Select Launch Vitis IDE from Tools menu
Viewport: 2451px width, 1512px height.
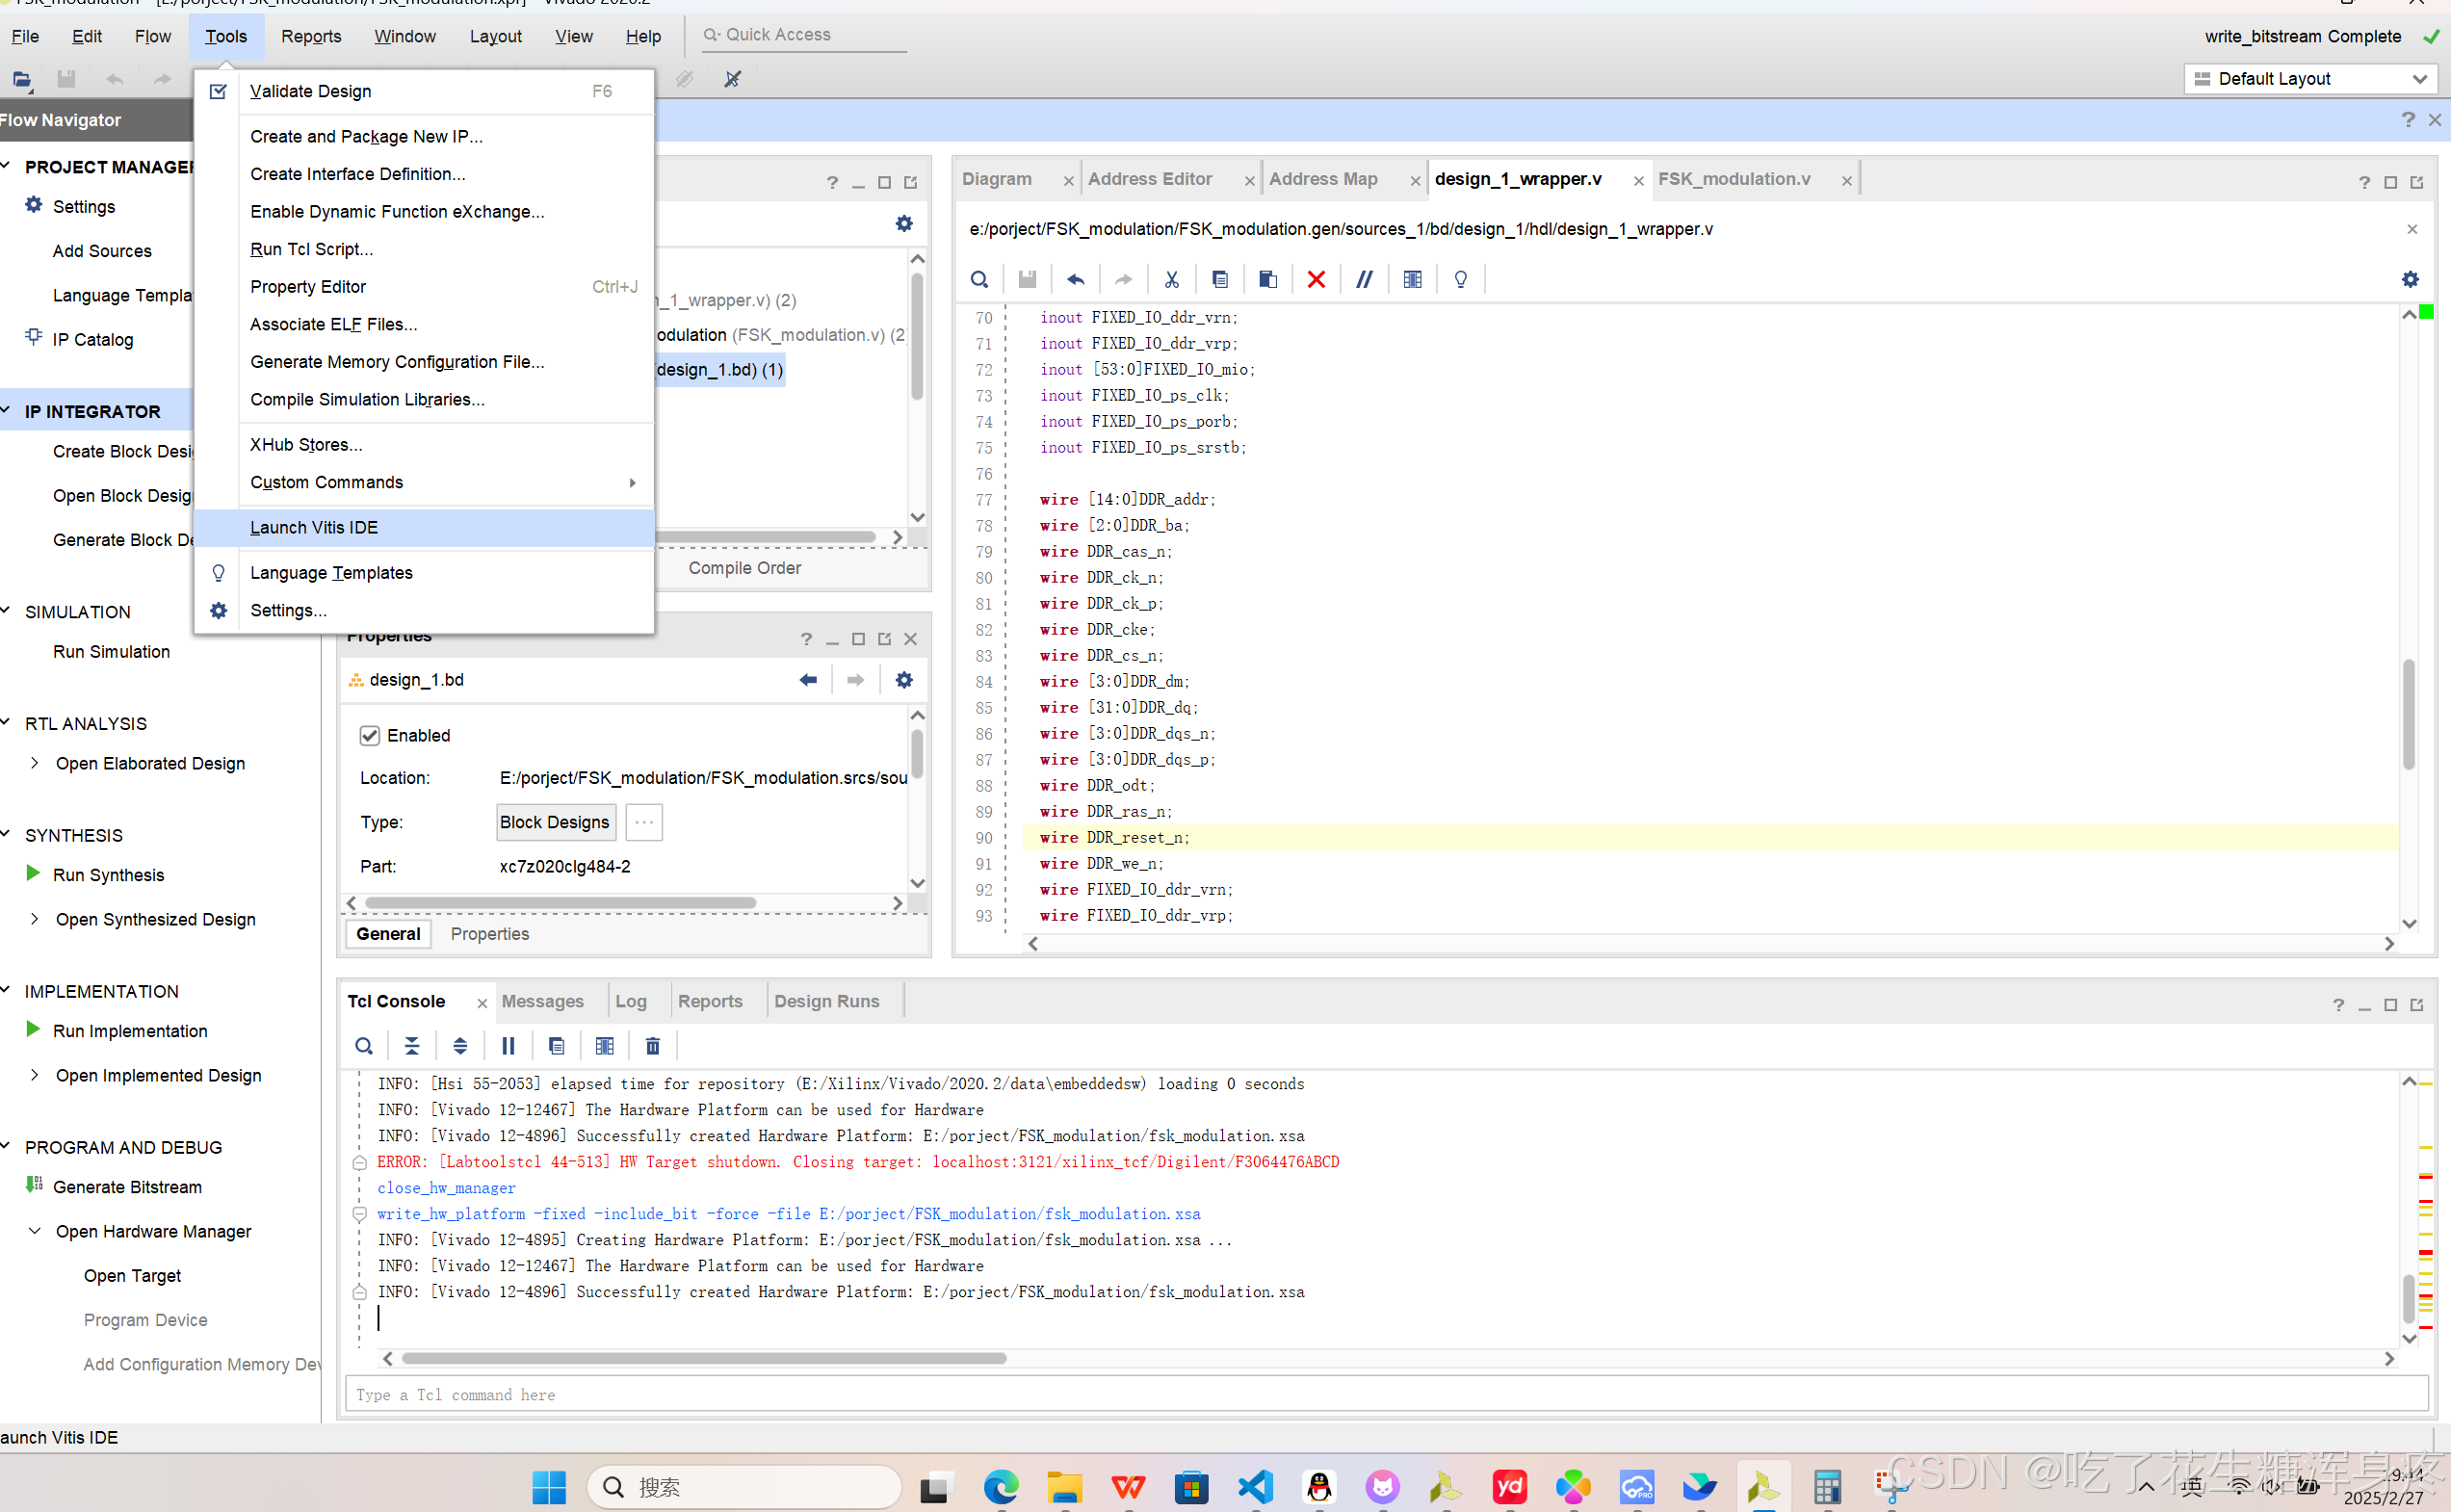coord(424,528)
